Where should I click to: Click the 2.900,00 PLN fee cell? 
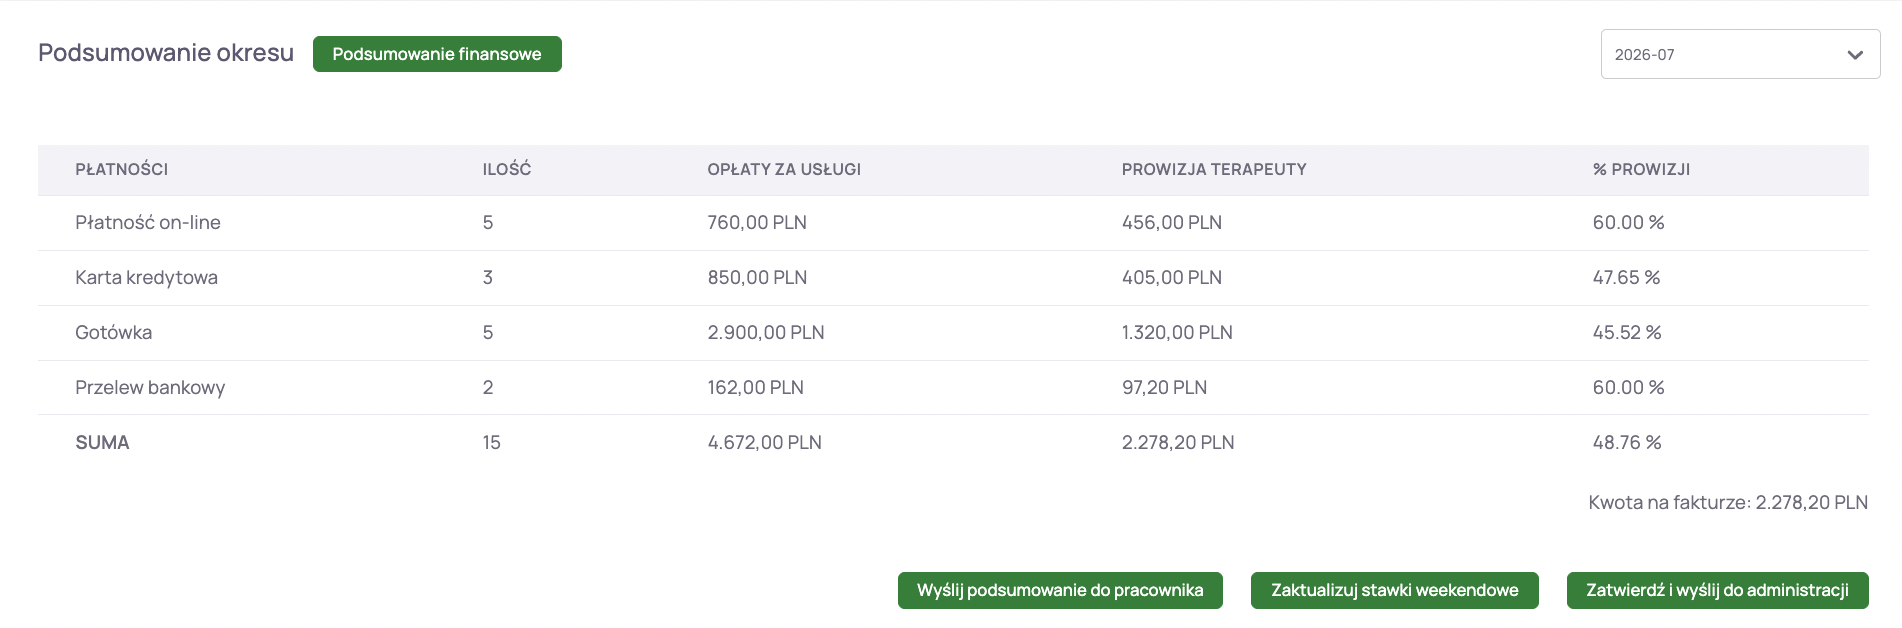(766, 333)
